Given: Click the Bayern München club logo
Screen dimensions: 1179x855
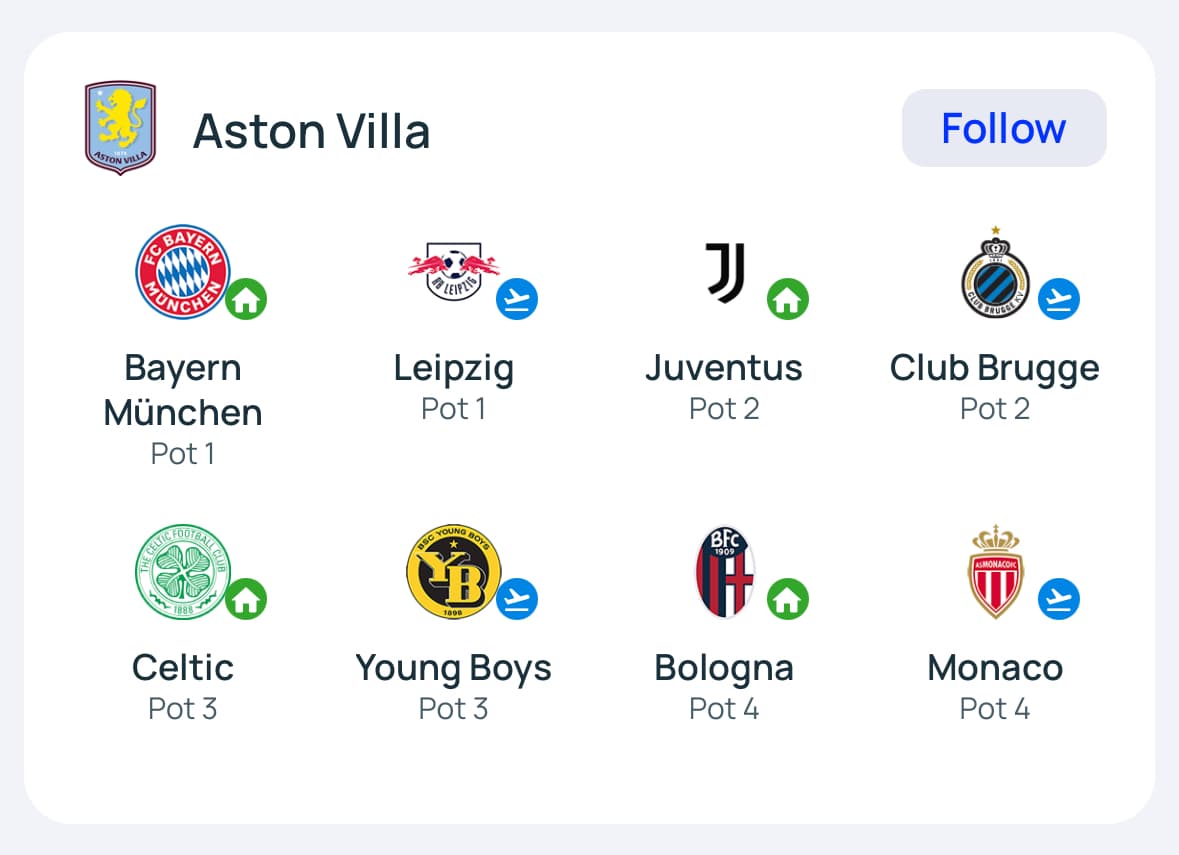Looking at the screenshot, I should tap(183, 271).
